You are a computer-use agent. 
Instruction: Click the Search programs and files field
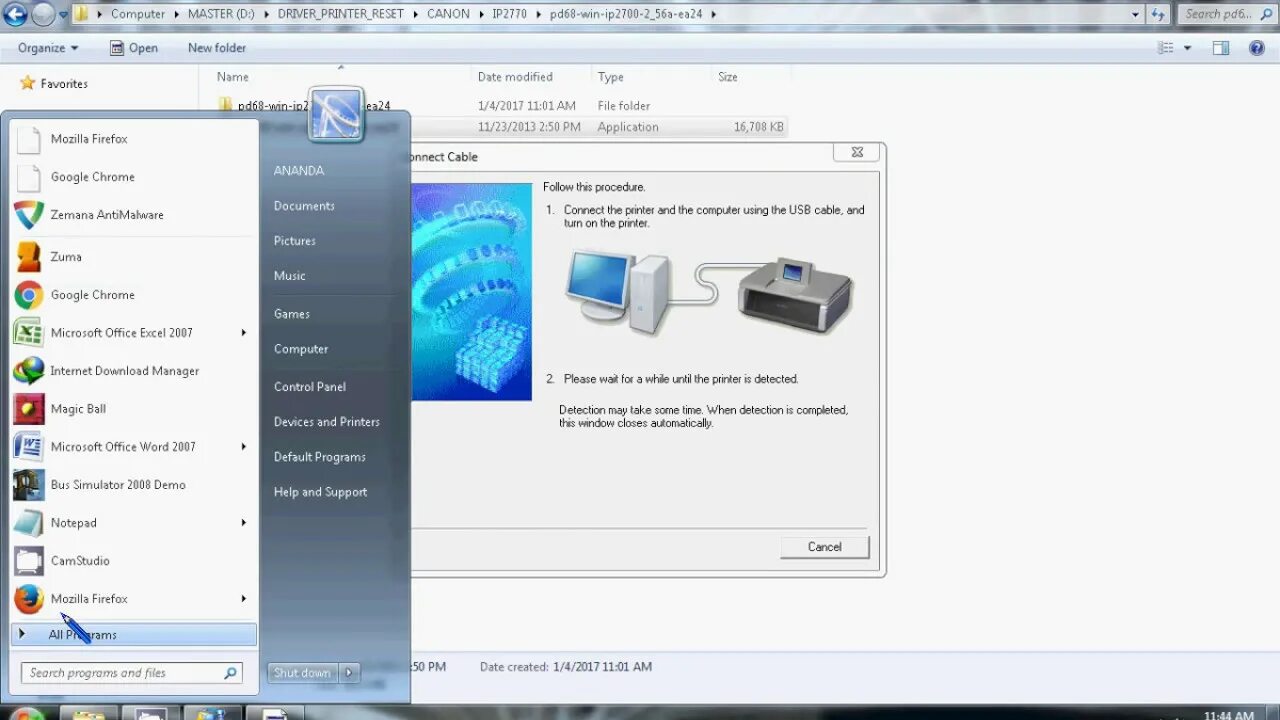coord(132,673)
